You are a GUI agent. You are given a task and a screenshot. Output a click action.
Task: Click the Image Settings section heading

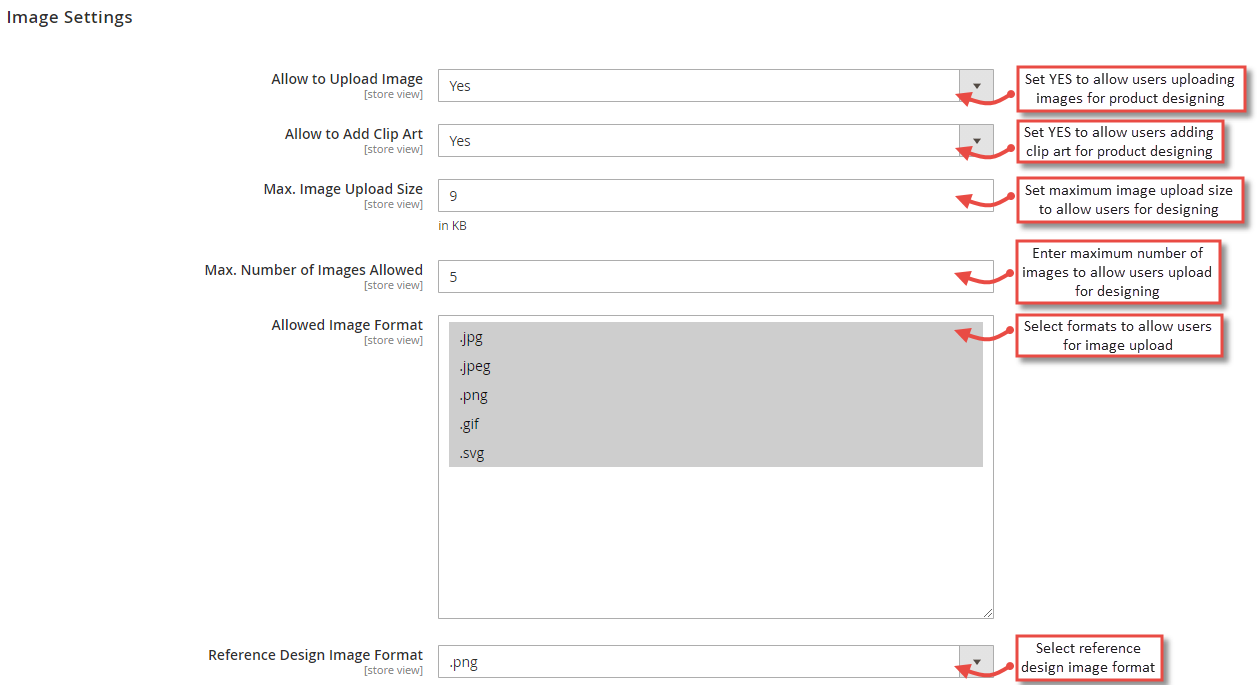[x=69, y=17]
